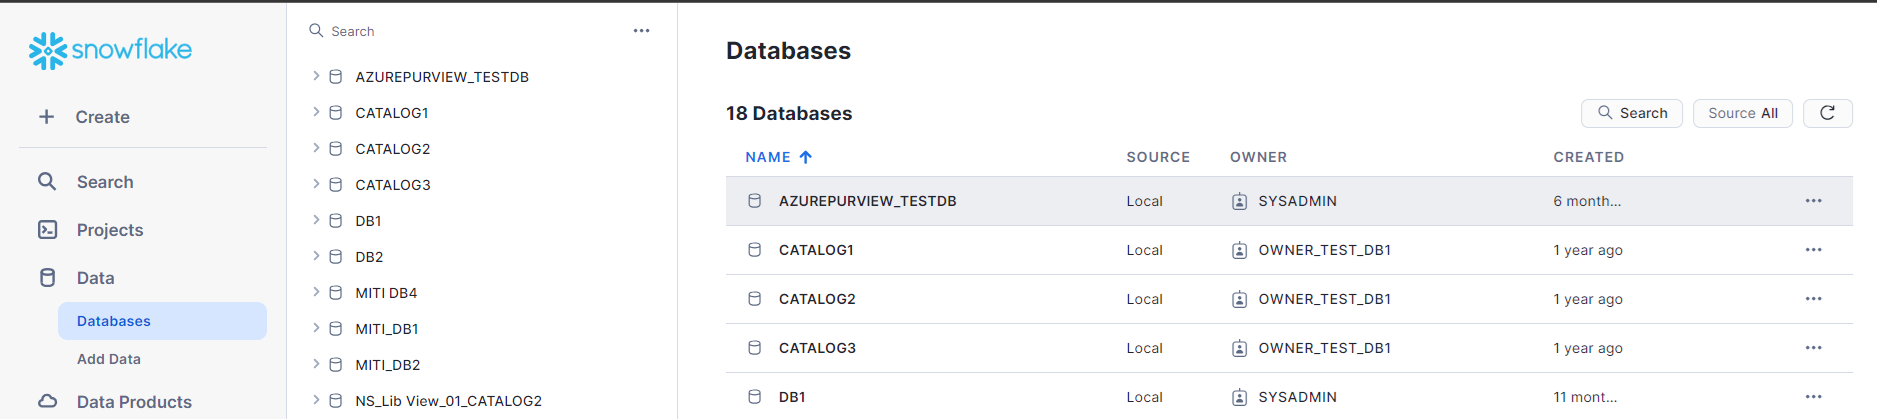Open more options for AZUREPURVIEW_TESTDB table row

(1813, 201)
